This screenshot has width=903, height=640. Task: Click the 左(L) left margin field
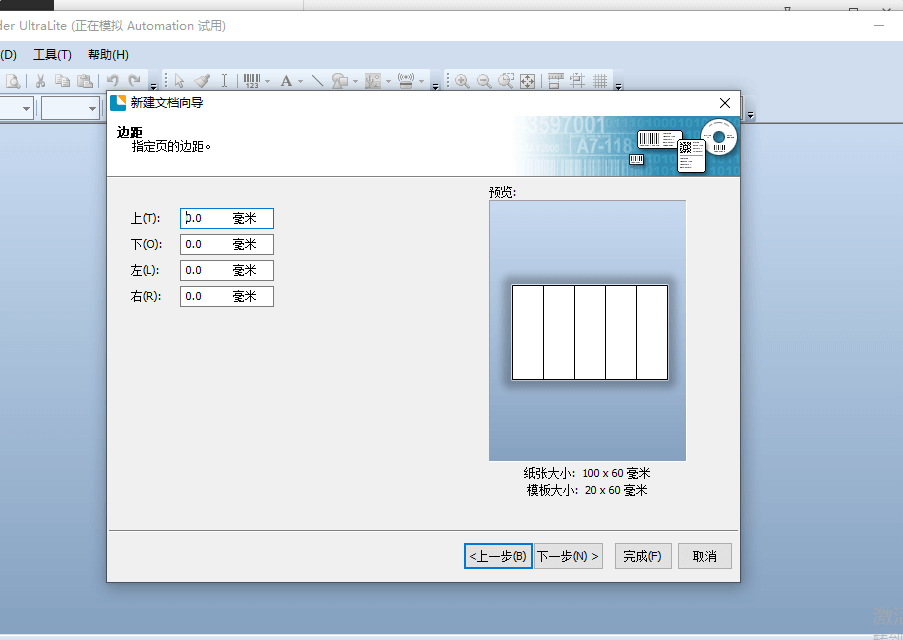(227, 270)
